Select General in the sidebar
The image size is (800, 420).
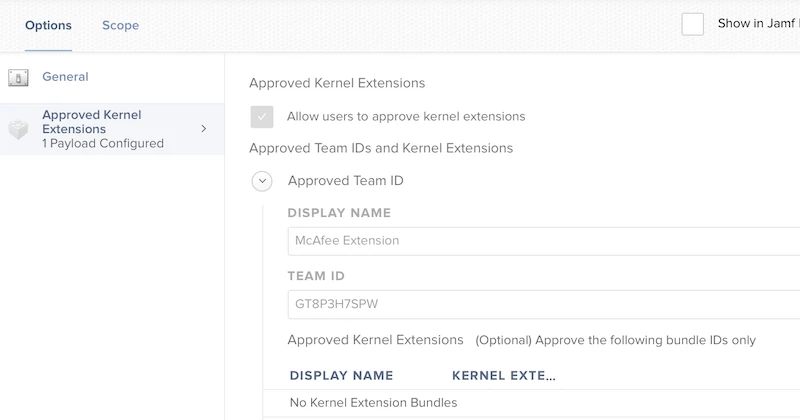pyautogui.click(x=65, y=77)
